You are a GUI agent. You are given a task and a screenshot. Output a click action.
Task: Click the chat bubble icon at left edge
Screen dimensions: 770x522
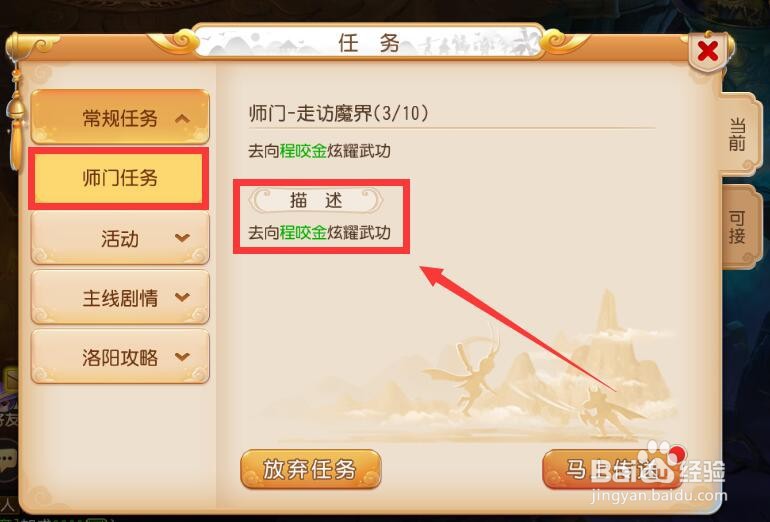[7, 460]
